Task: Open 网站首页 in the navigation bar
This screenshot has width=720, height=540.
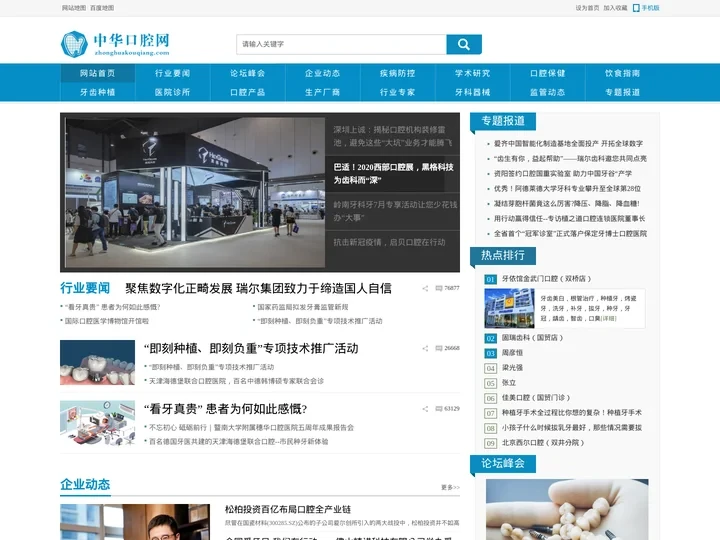Action: 97,73
